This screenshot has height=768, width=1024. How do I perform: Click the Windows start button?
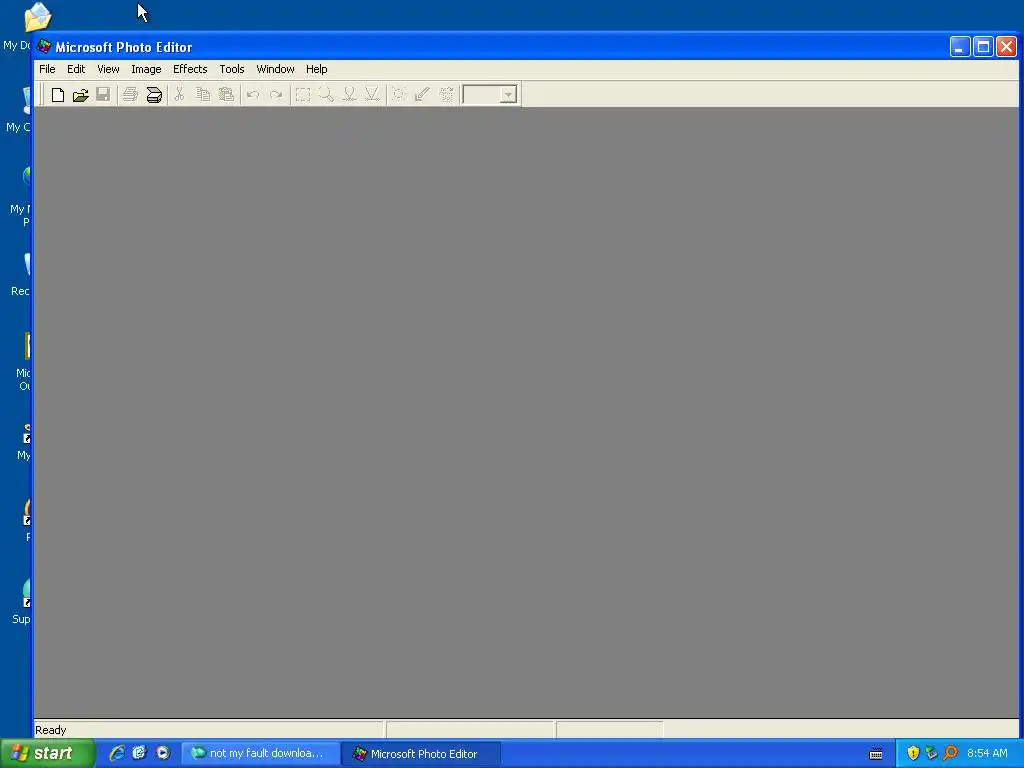48,754
